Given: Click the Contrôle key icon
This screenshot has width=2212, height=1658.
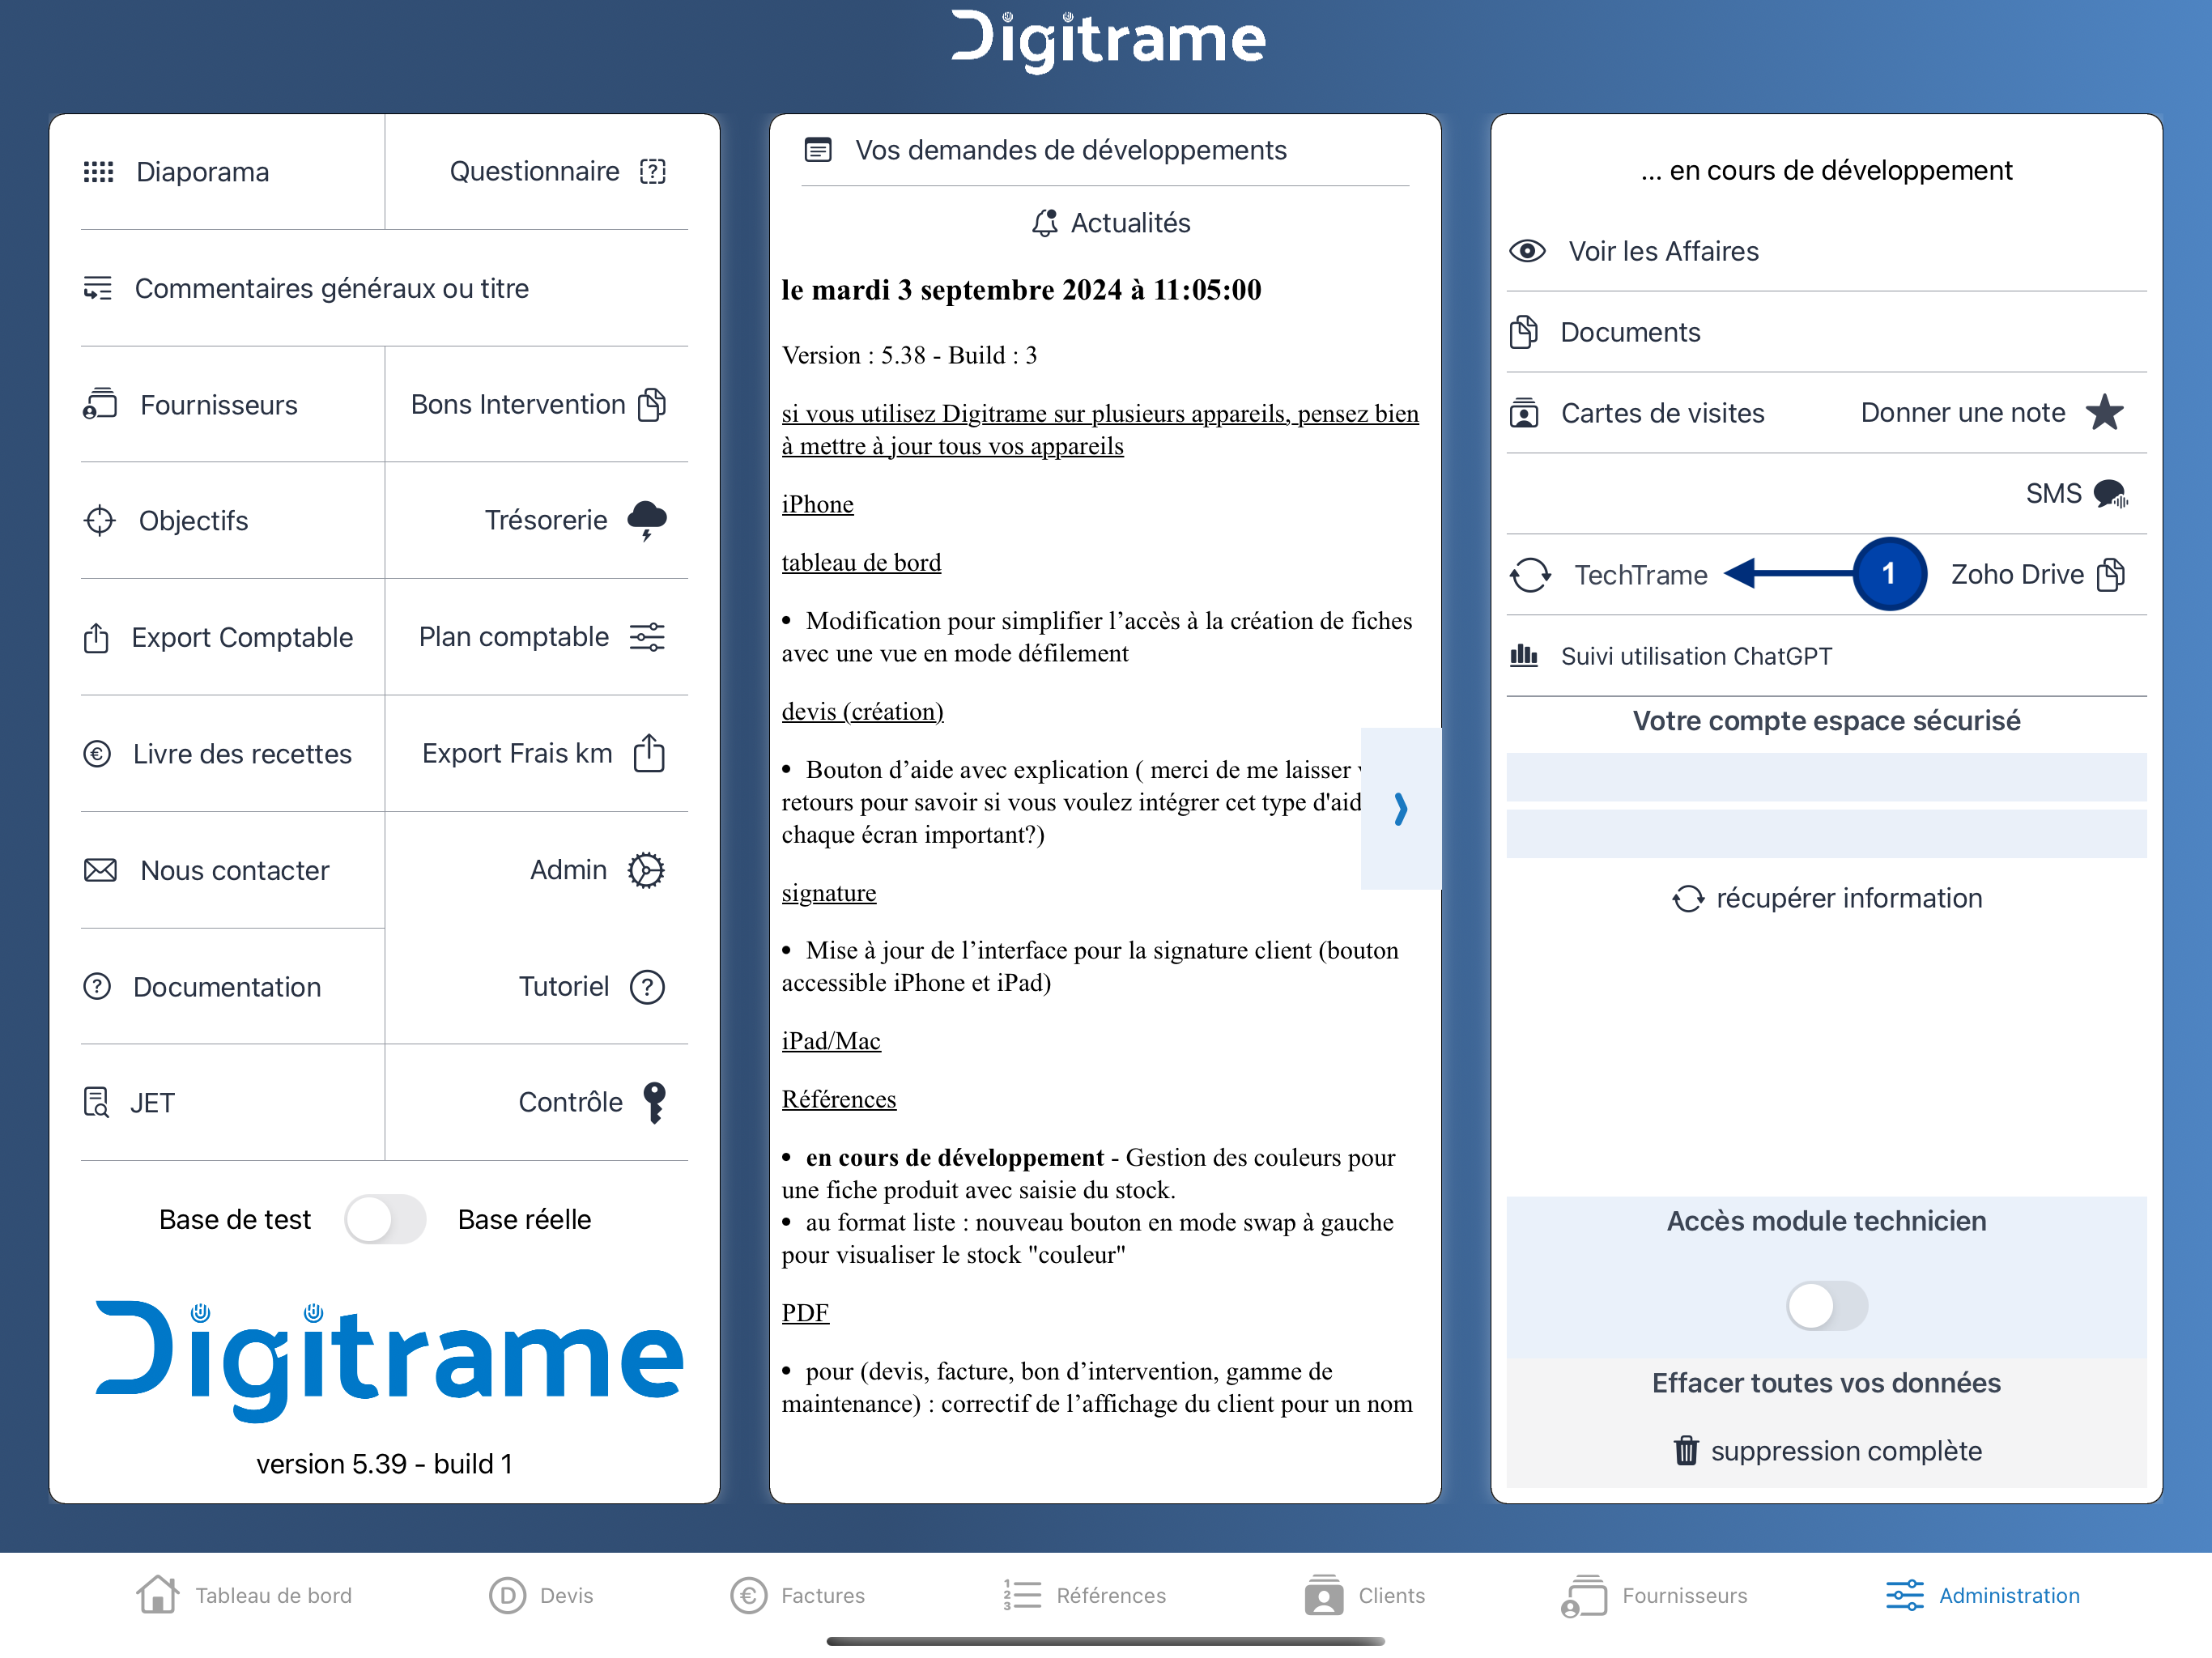Looking at the screenshot, I should click(x=655, y=1103).
